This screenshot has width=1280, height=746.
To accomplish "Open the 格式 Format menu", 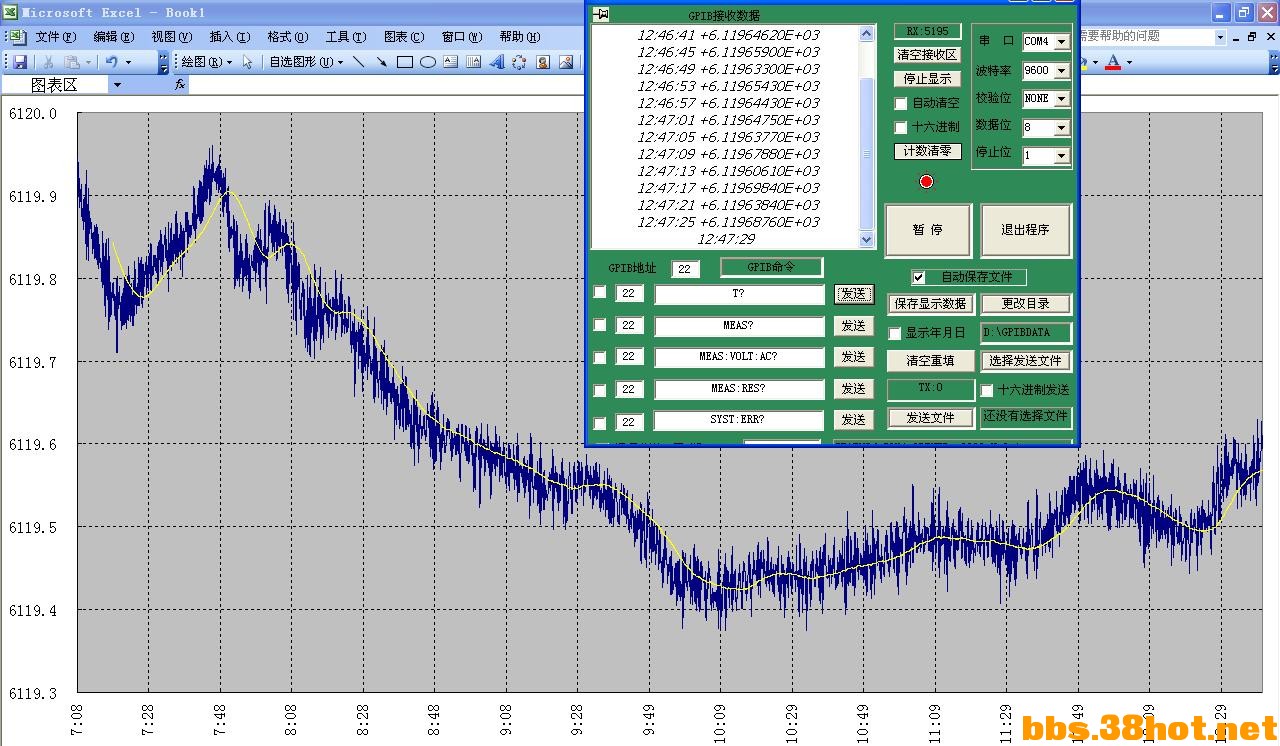I will [x=288, y=37].
